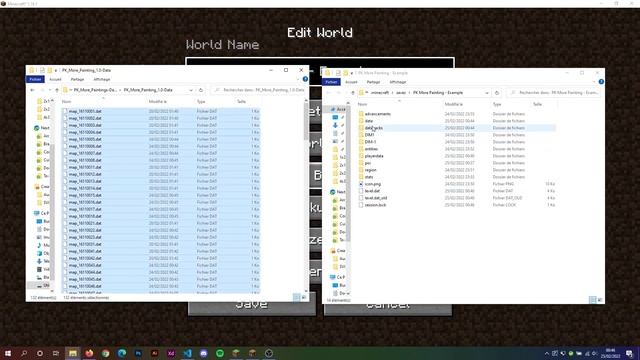Open taskbar search magnifier

tap(24, 353)
